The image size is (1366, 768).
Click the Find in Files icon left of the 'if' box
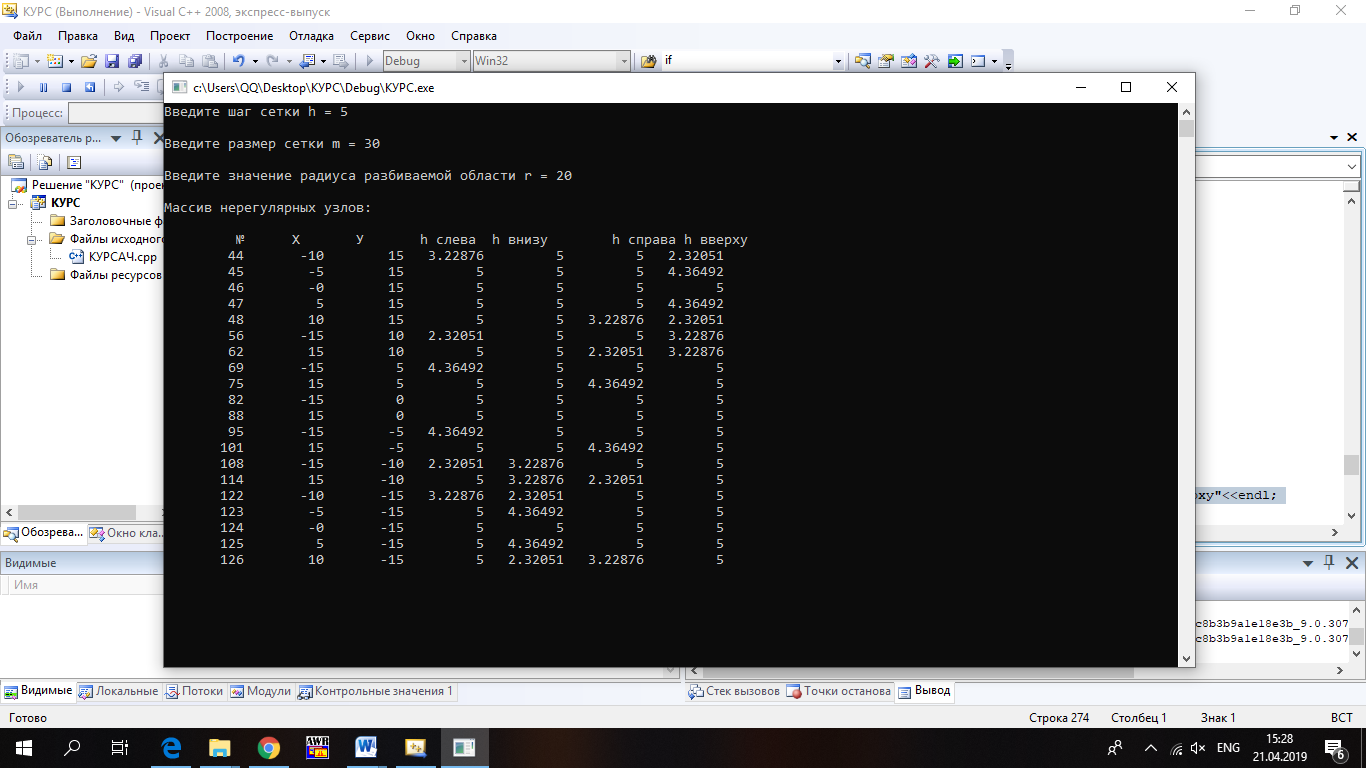coord(648,61)
